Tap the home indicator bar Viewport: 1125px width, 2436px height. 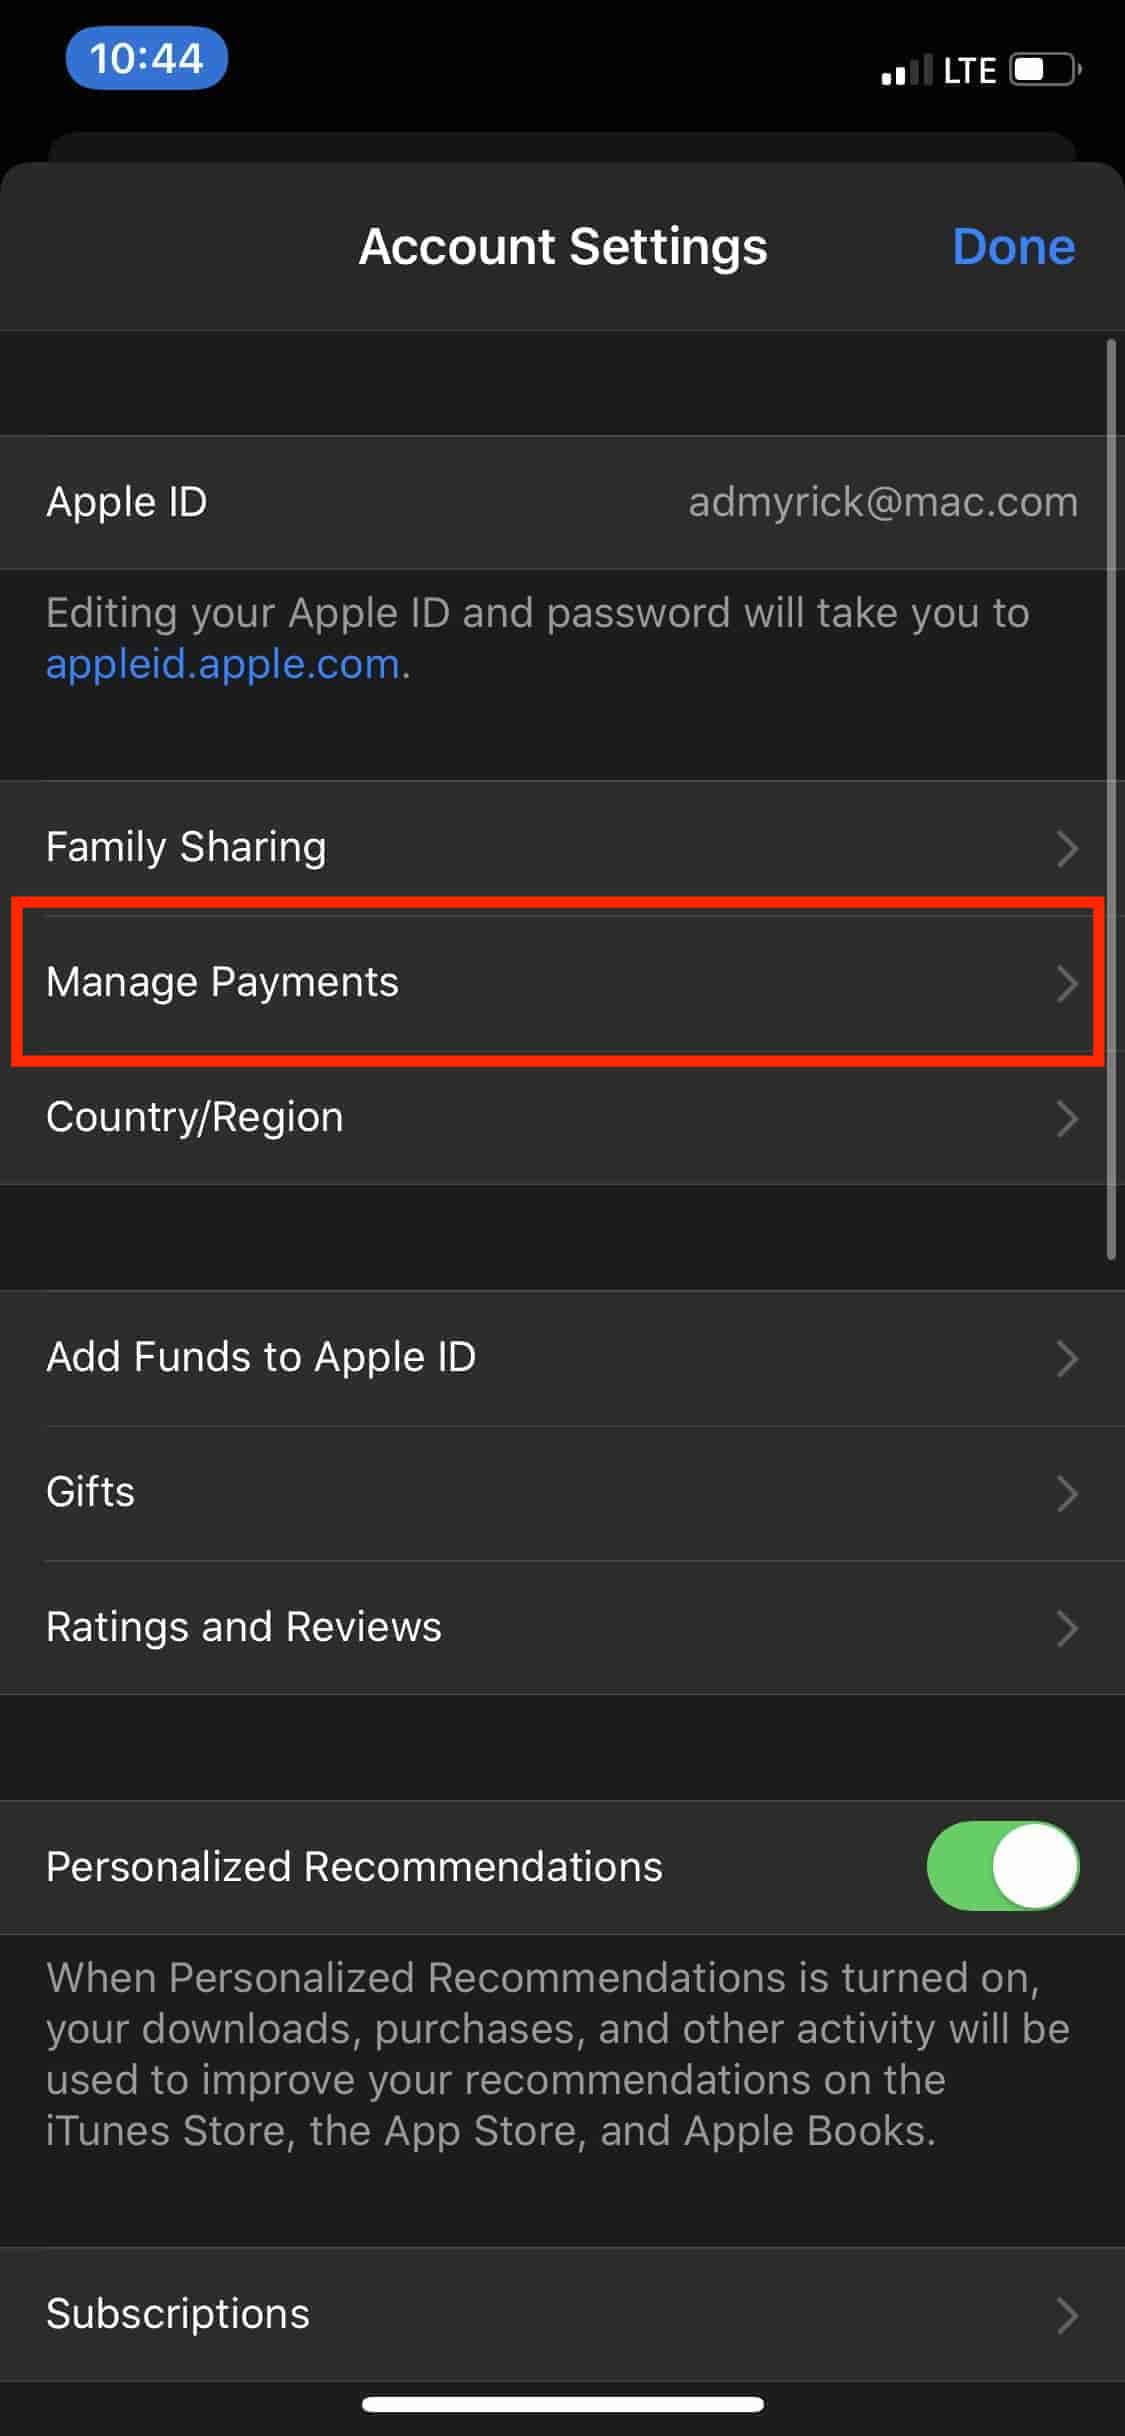[563, 2404]
